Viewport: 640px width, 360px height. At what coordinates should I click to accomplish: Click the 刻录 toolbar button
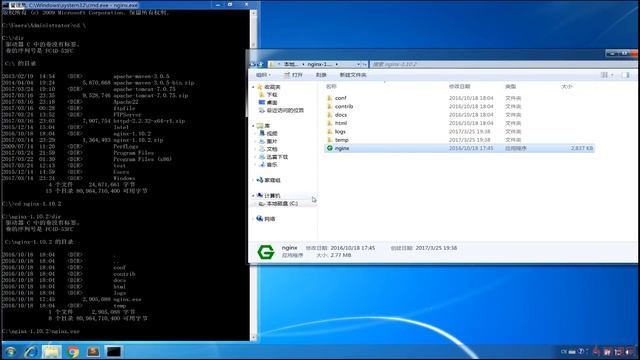click(x=321, y=75)
